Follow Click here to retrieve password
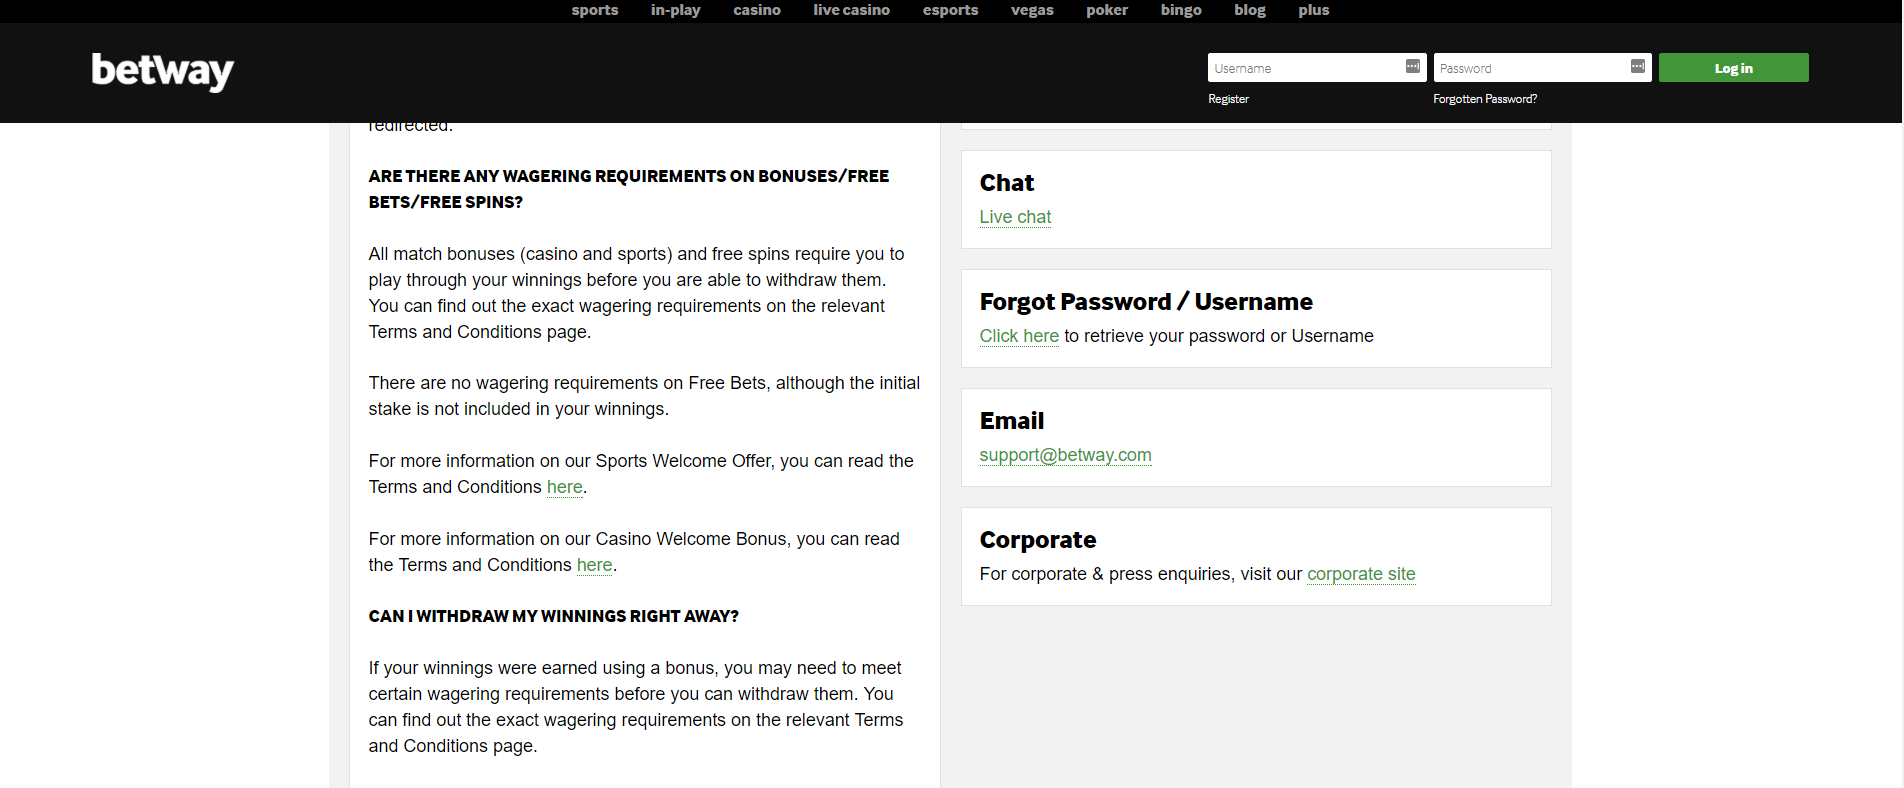The height and width of the screenshot is (788, 1904). [1019, 336]
